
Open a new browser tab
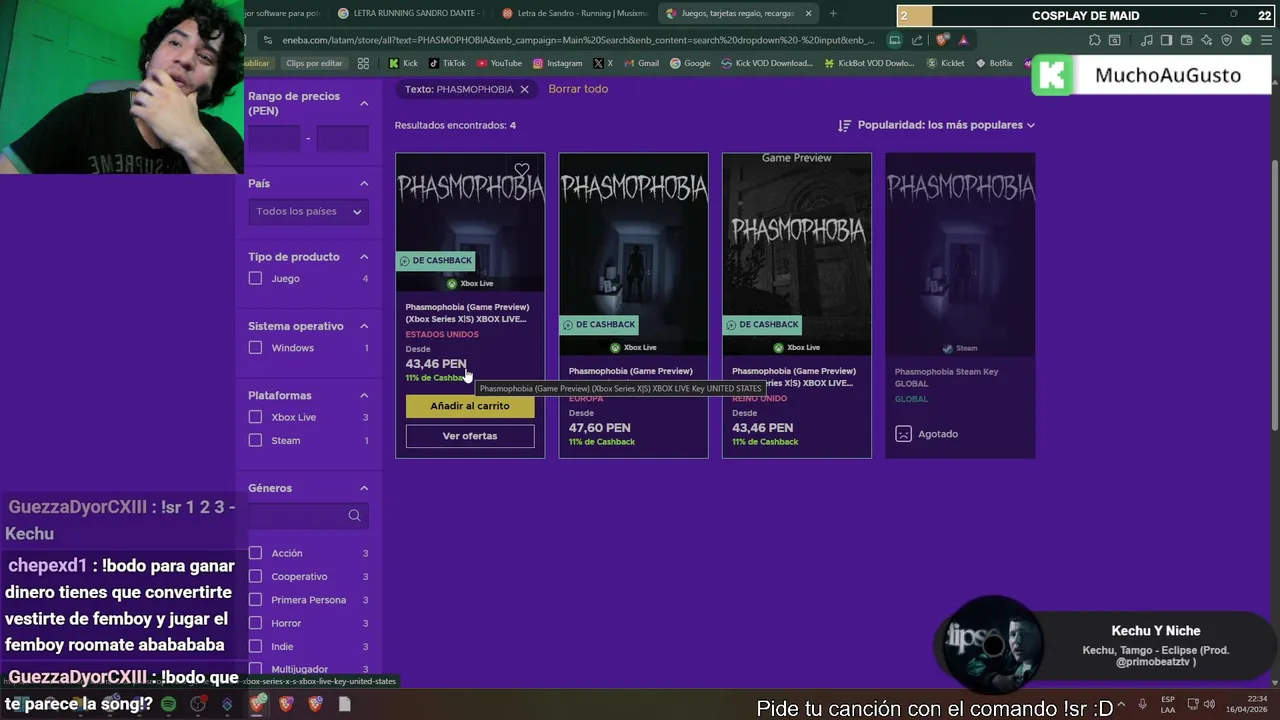coord(833,13)
